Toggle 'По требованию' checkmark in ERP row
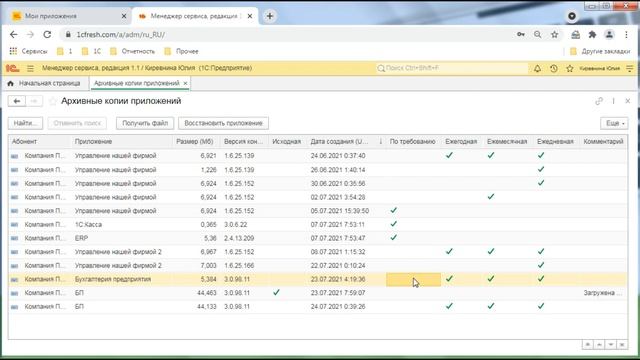This screenshot has height=360, width=640. (x=393, y=238)
